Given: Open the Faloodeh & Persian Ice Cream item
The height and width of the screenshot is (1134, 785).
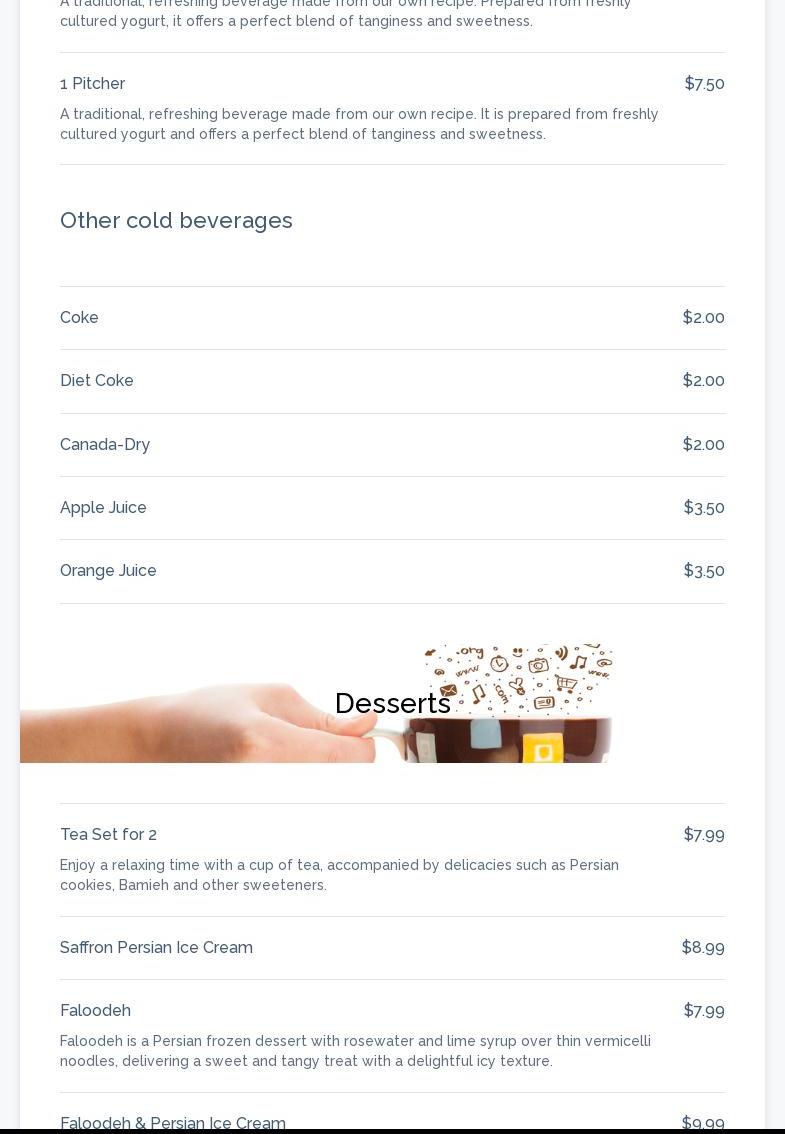Looking at the screenshot, I should click(x=173, y=1123).
